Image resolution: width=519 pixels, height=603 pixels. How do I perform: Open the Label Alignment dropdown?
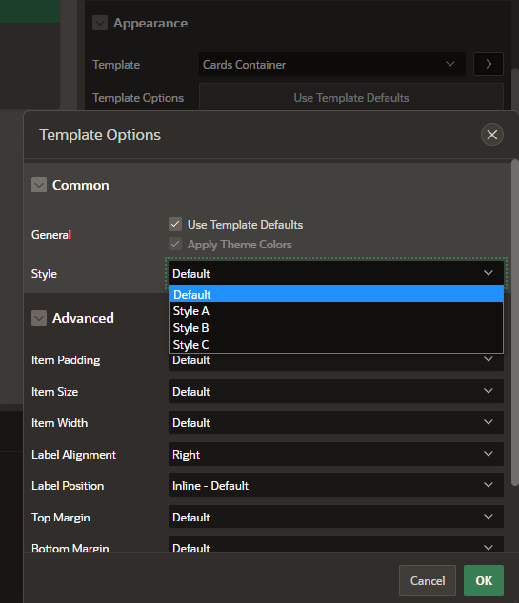pos(336,455)
